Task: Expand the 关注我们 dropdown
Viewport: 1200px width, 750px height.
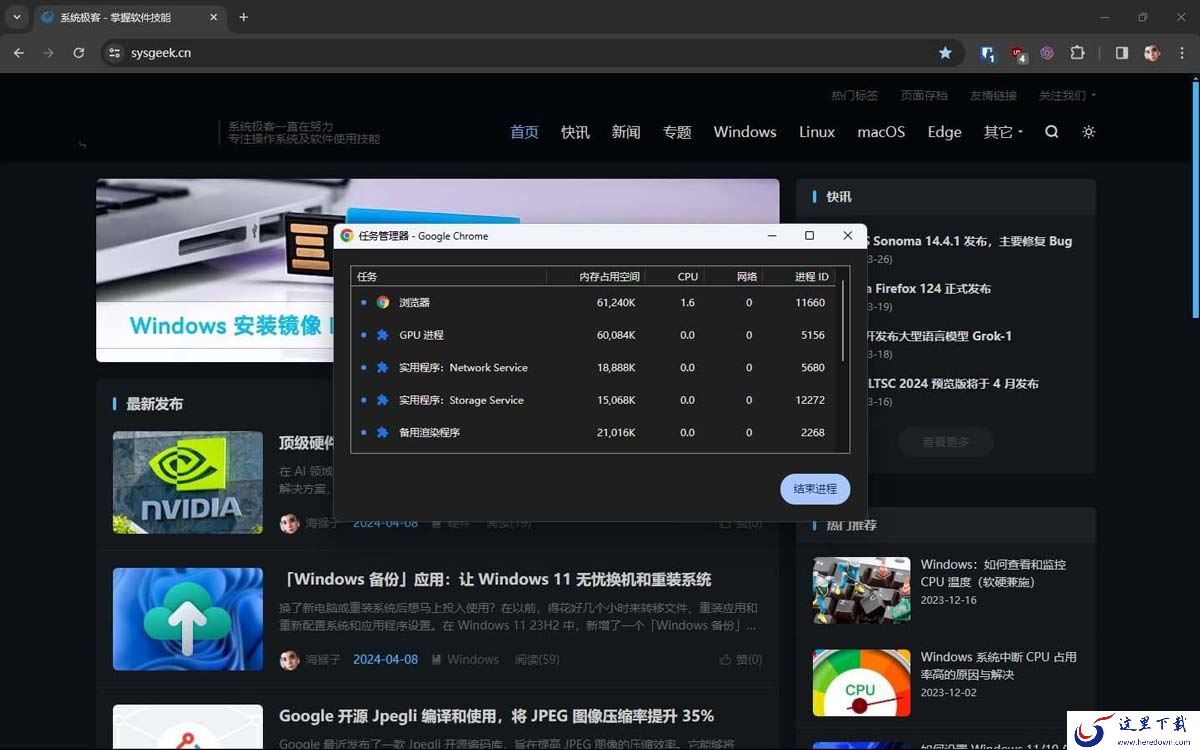Action: pos(1067,96)
